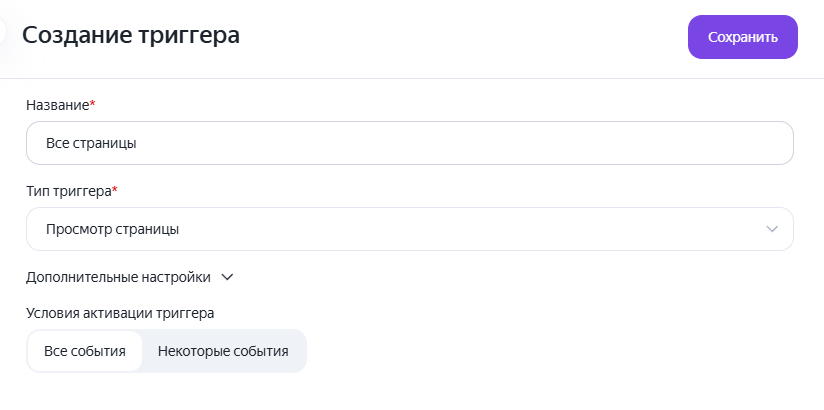Click the Тип триггера field label

[68, 191]
